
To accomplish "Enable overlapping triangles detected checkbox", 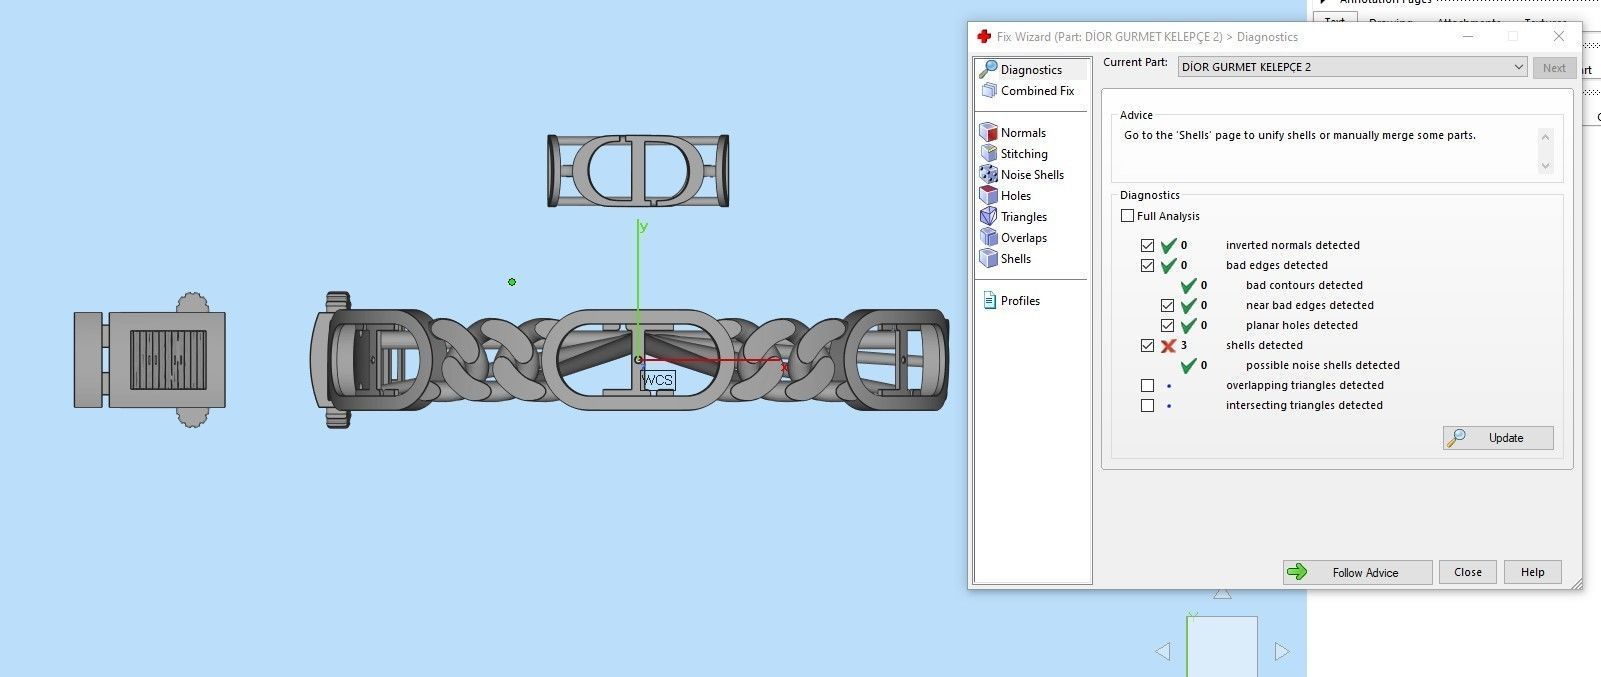I will (x=1147, y=386).
